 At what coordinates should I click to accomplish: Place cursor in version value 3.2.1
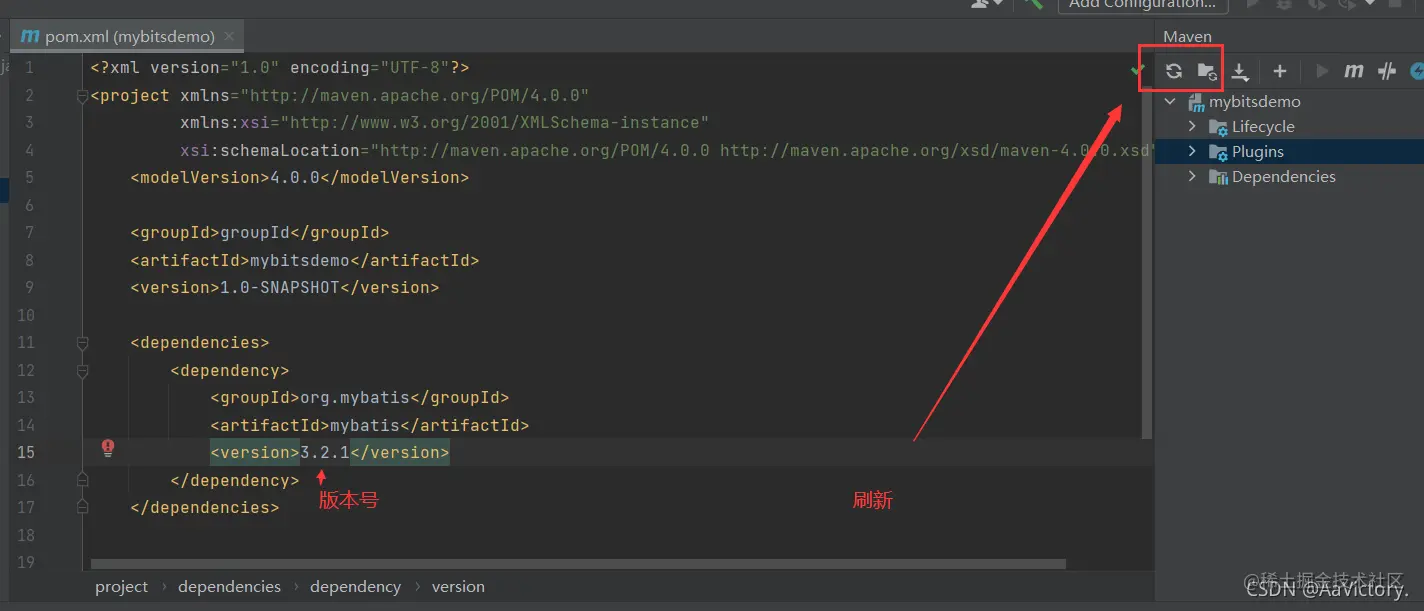click(x=325, y=452)
